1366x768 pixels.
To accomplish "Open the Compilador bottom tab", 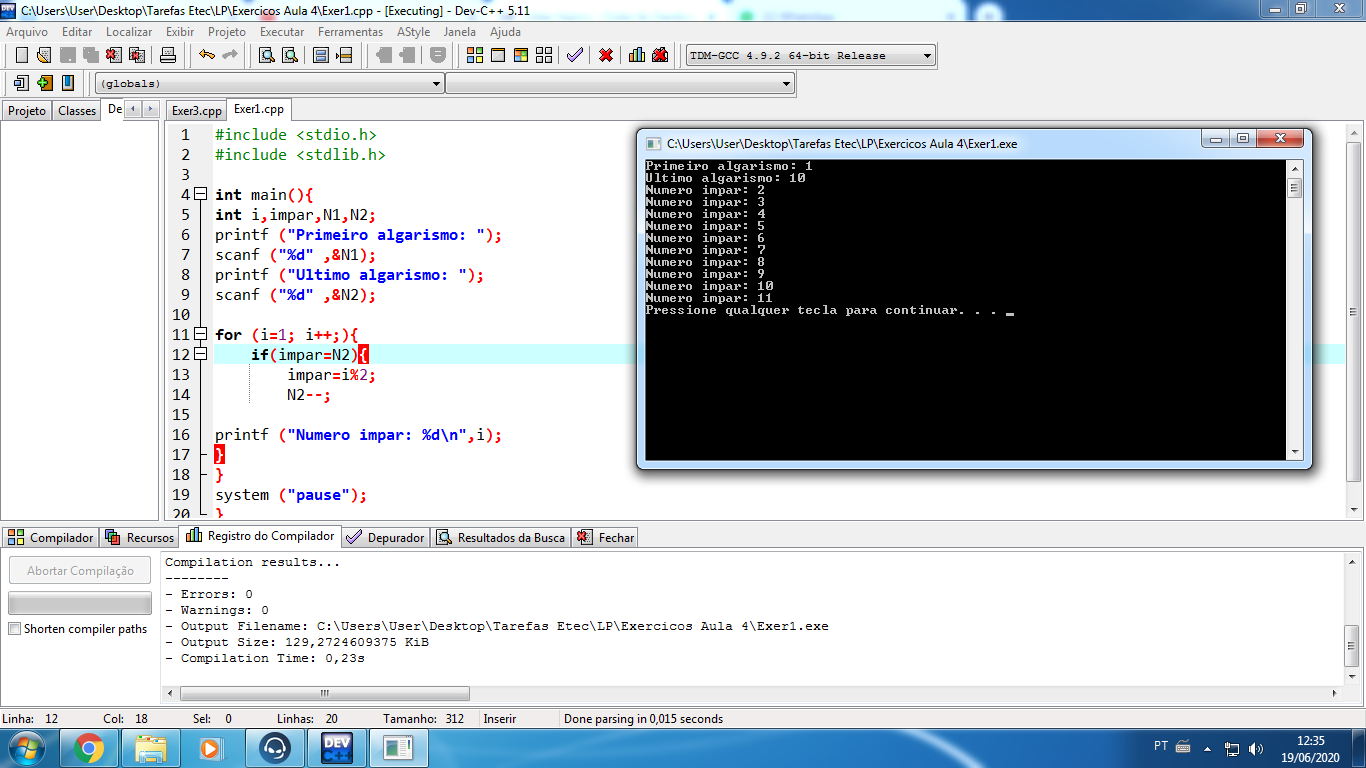I will point(51,537).
